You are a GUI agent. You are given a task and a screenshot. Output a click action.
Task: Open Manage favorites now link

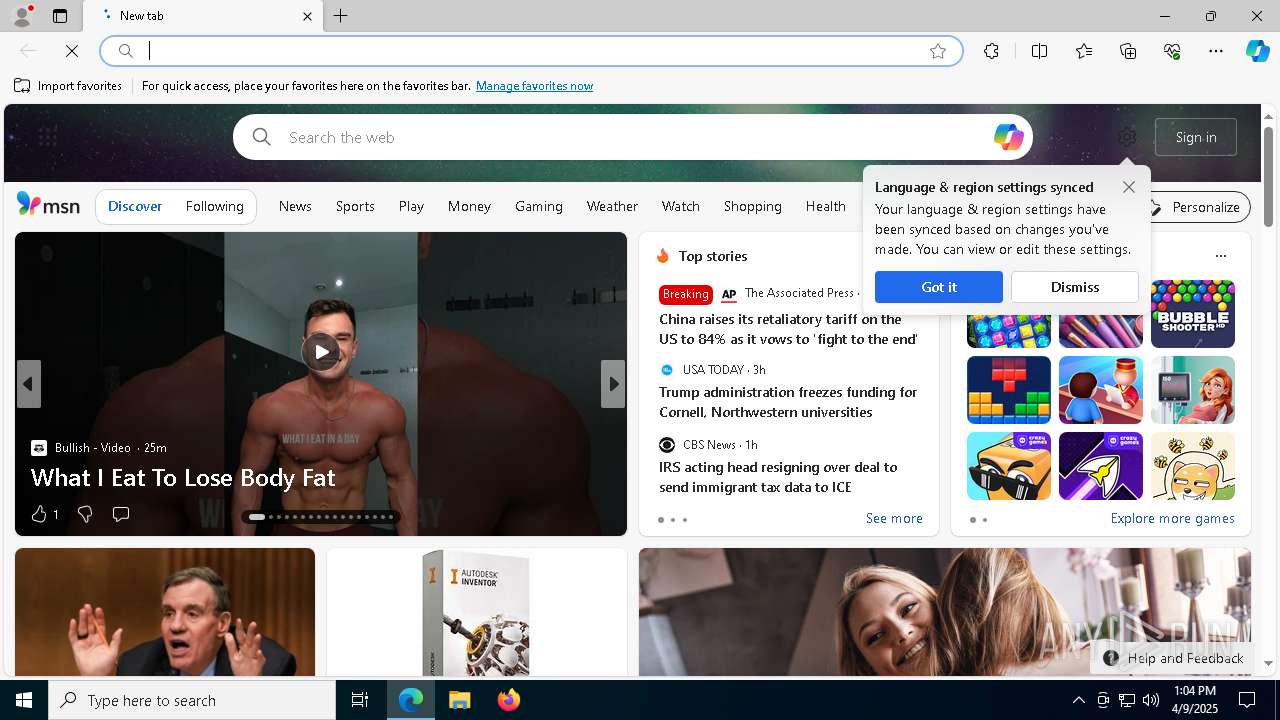[534, 86]
